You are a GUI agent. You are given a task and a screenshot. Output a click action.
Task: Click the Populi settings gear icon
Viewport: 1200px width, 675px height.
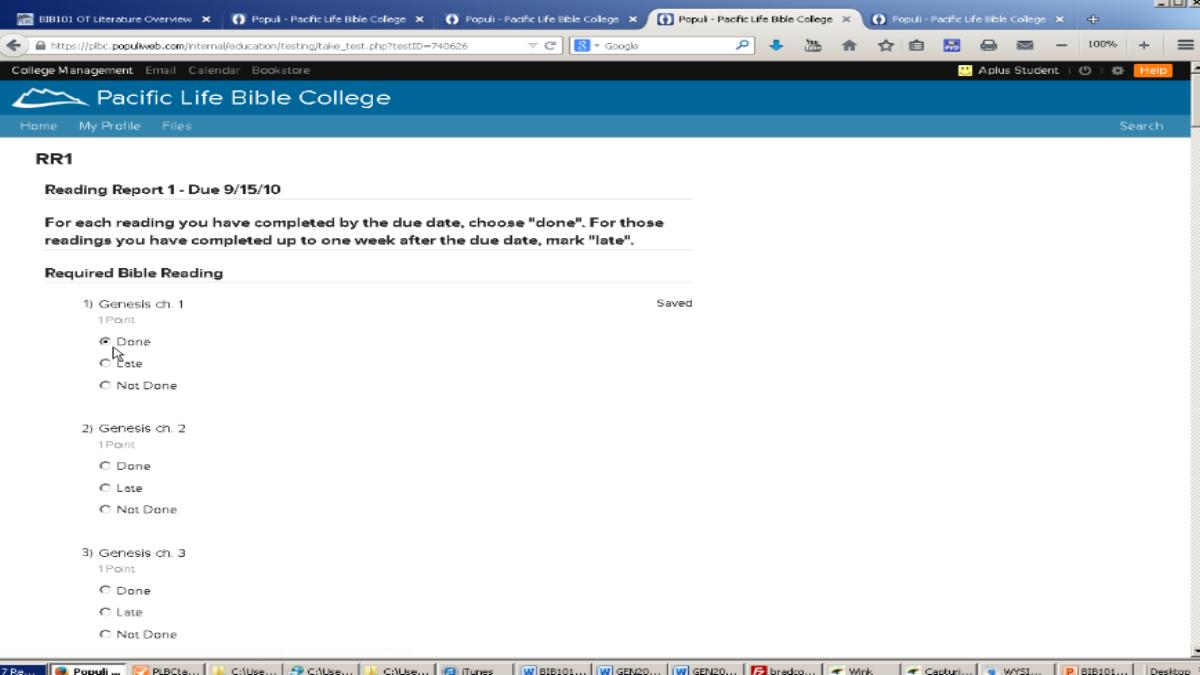click(1119, 71)
